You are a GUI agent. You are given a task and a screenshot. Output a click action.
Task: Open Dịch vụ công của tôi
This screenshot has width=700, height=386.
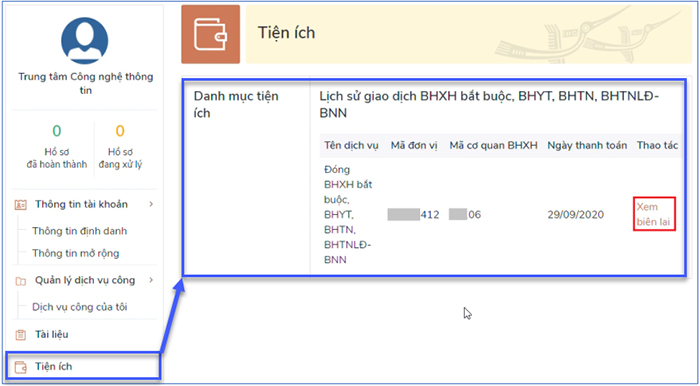[x=79, y=307]
